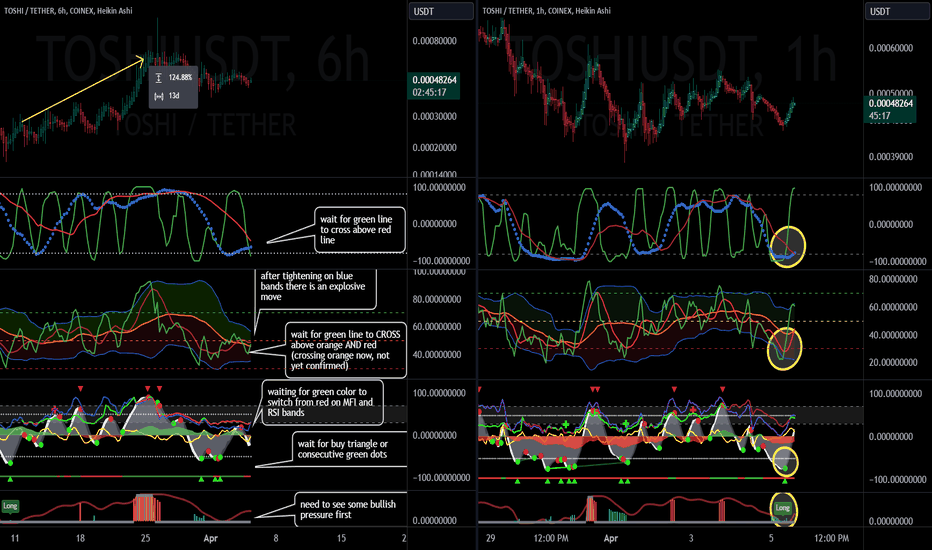Click the Long label on 1h chart
This screenshot has height=550, width=932.
tap(783, 508)
